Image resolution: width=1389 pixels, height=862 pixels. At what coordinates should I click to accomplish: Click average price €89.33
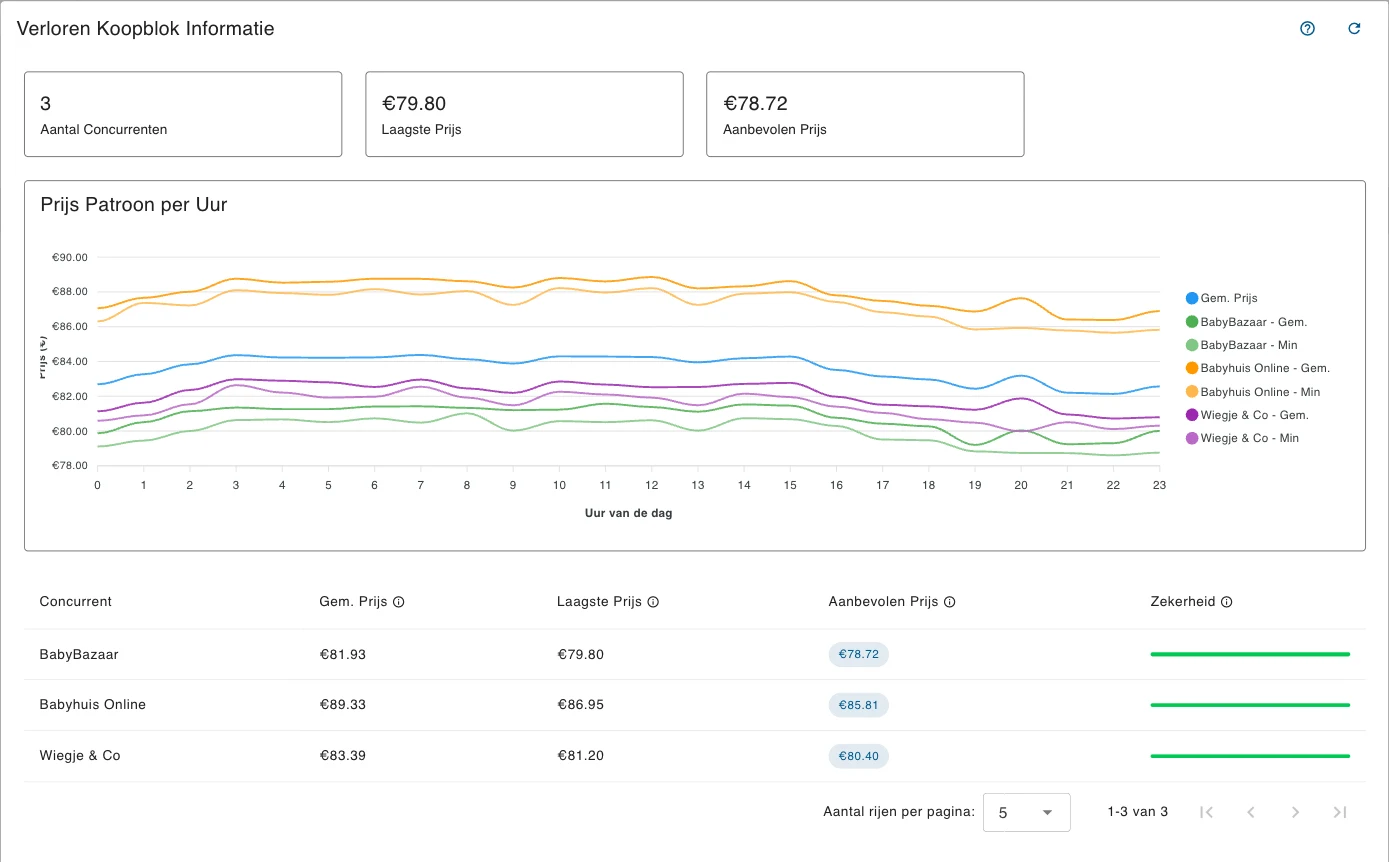pyautogui.click(x=343, y=705)
